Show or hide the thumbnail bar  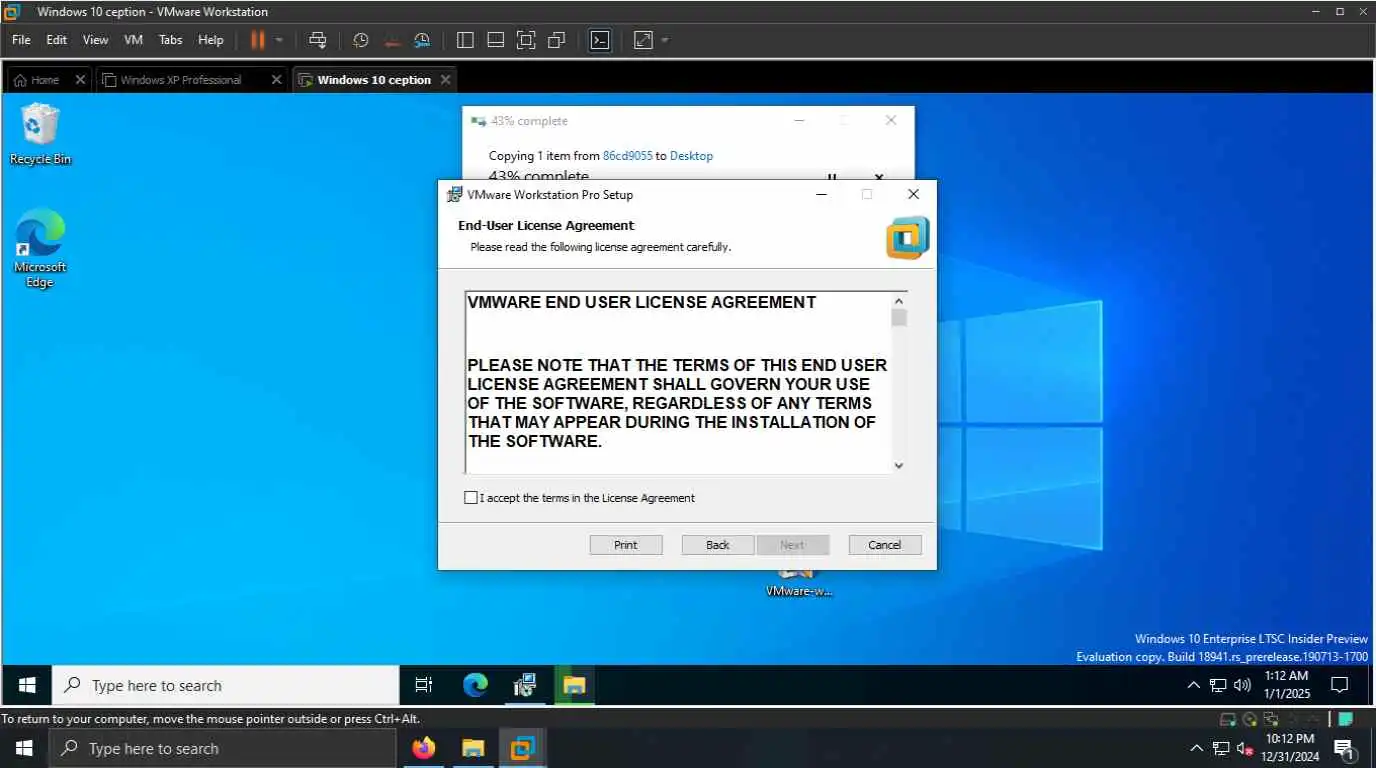point(495,40)
